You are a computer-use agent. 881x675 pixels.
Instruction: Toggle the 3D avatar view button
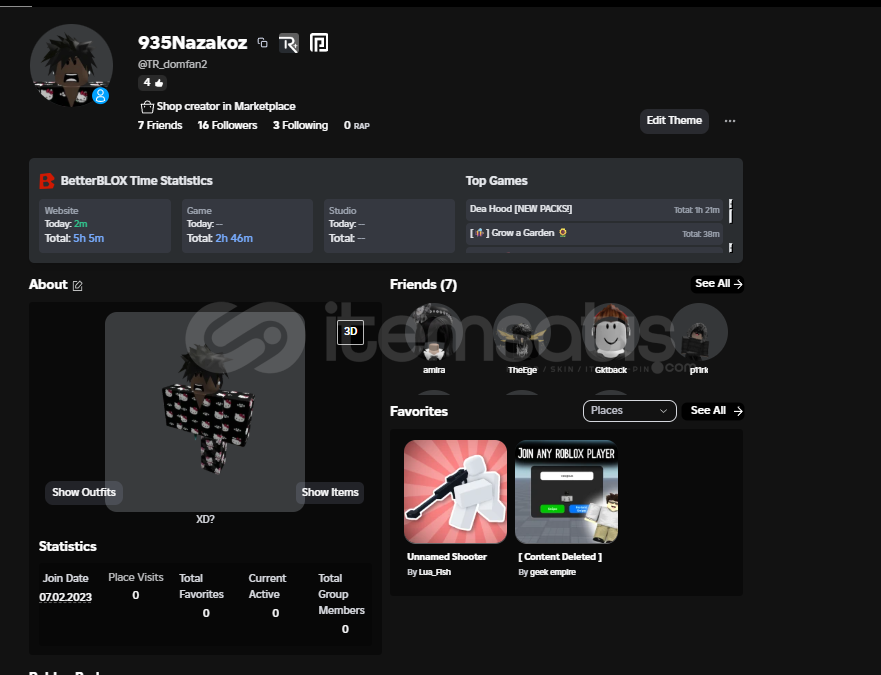click(350, 332)
